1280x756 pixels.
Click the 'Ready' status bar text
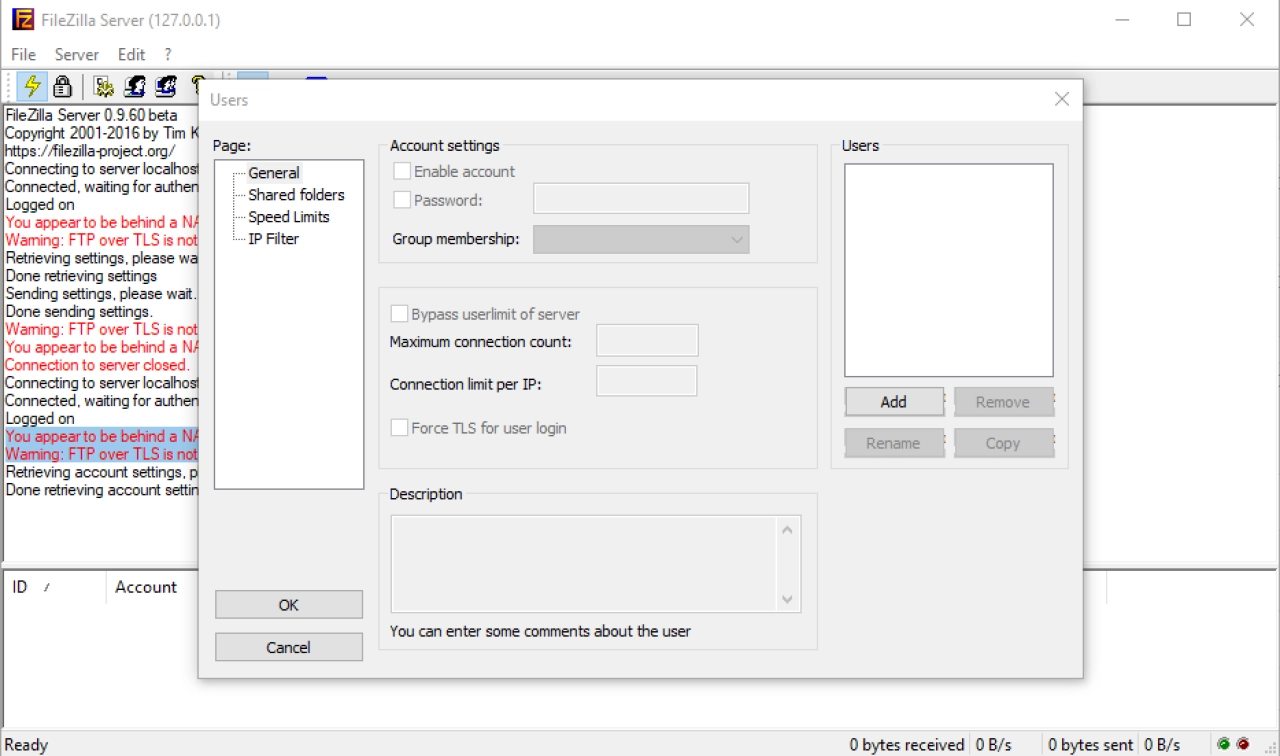[26, 744]
